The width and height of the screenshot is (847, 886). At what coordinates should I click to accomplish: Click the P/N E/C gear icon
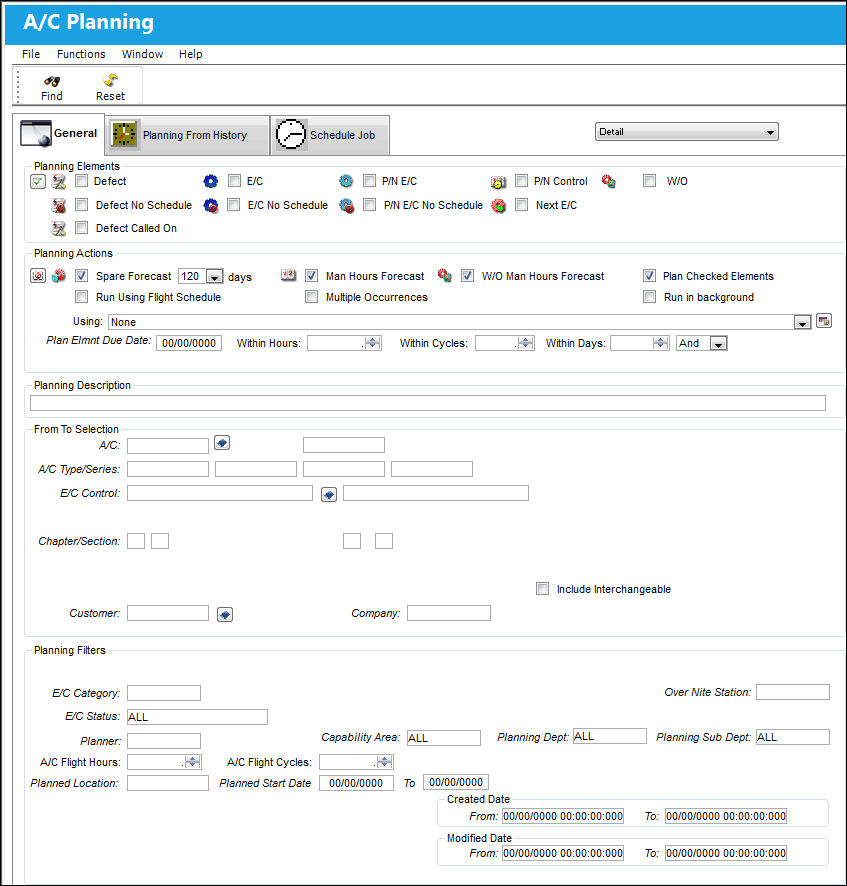point(346,181)
